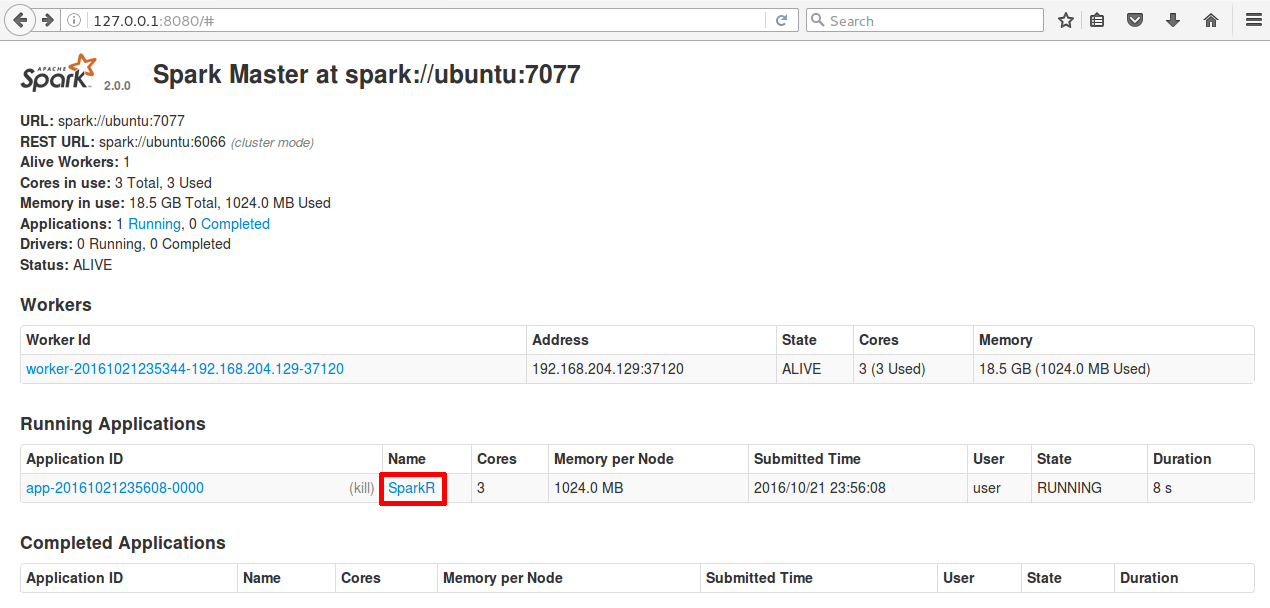Click the search input field
Viewport: 1270px width, 608px height.
tap(924, 19)
